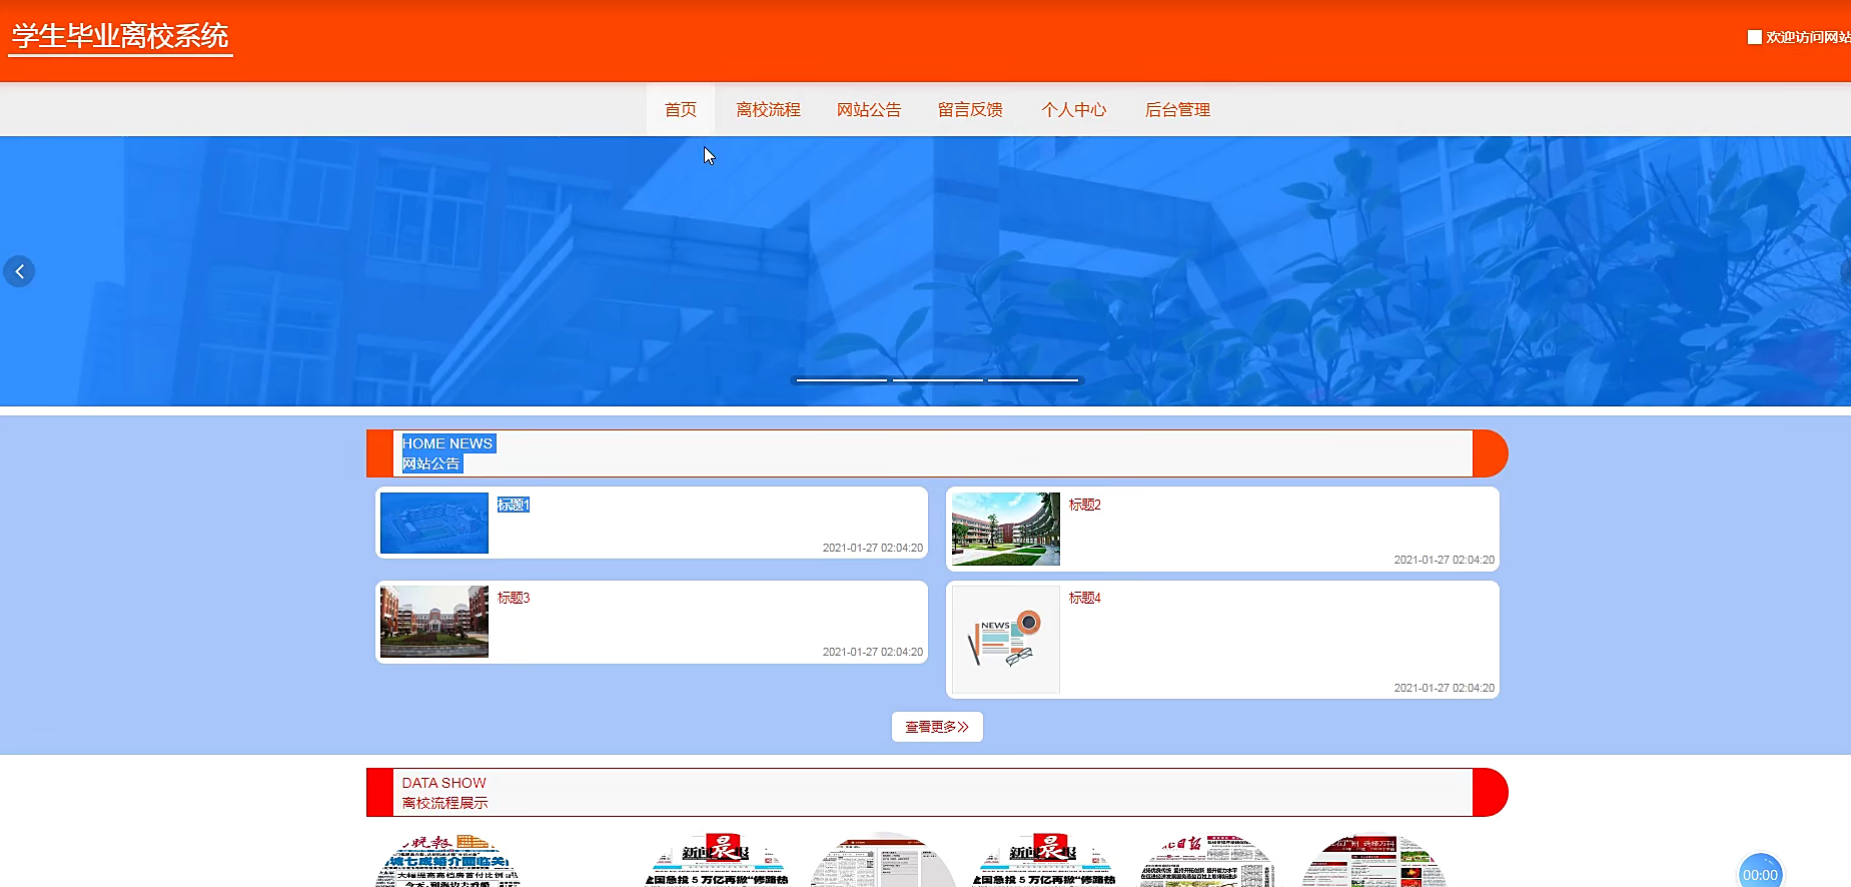Click the first circular newspaper image in 离校流程展示
1851x887 pixels.
447,860
